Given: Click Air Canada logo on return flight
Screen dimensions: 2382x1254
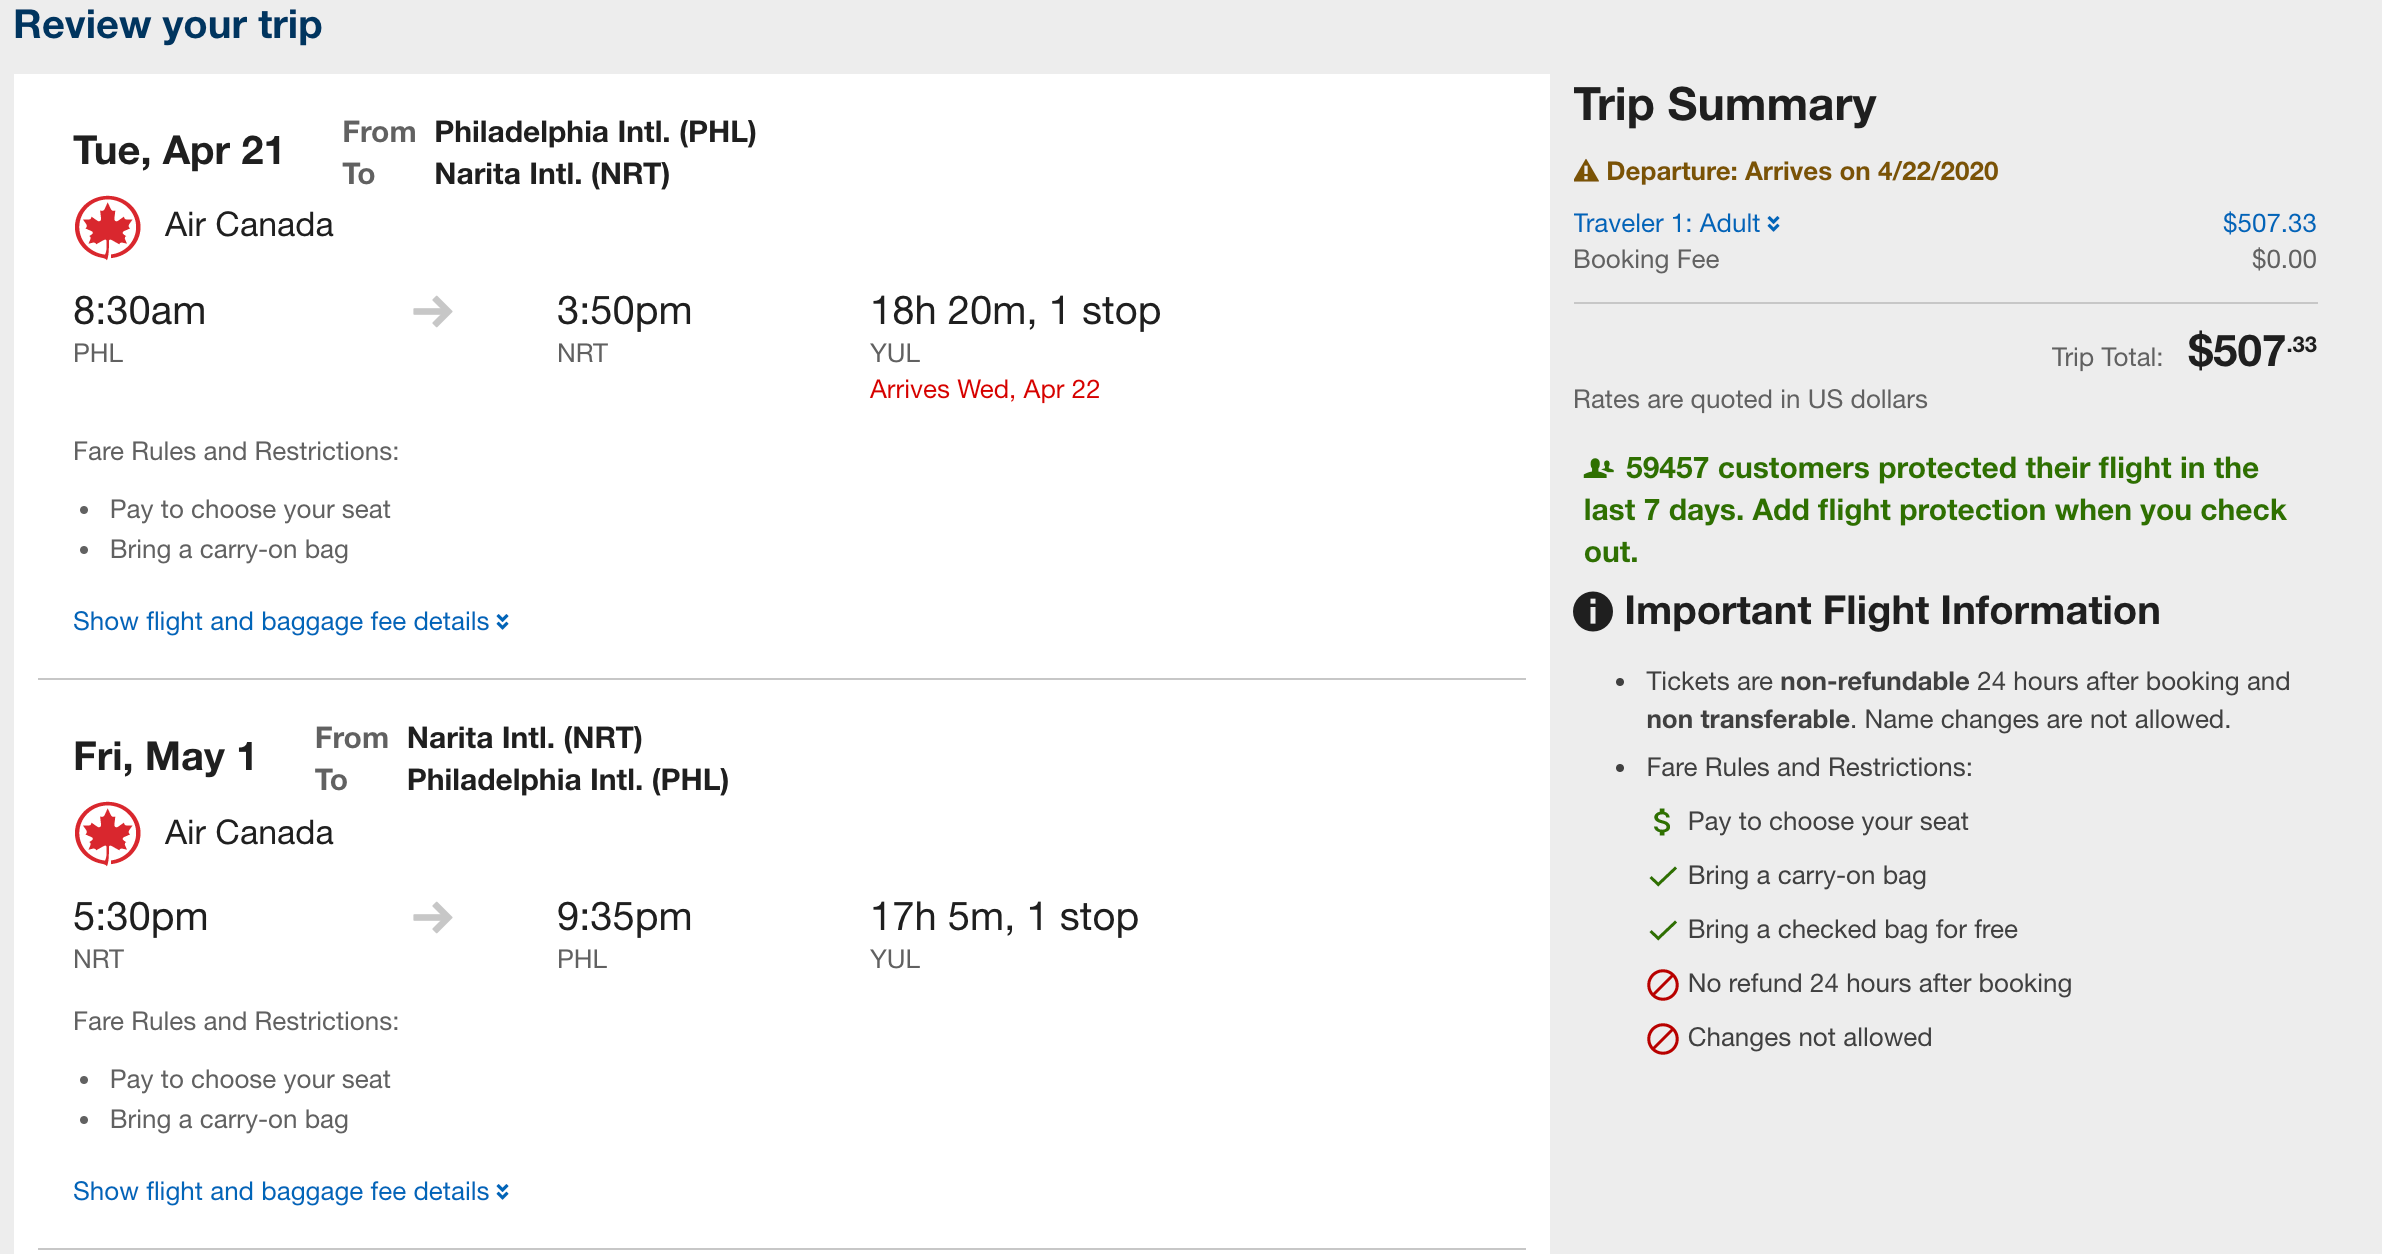Looking at the screenshot, I should coord(108,833).
